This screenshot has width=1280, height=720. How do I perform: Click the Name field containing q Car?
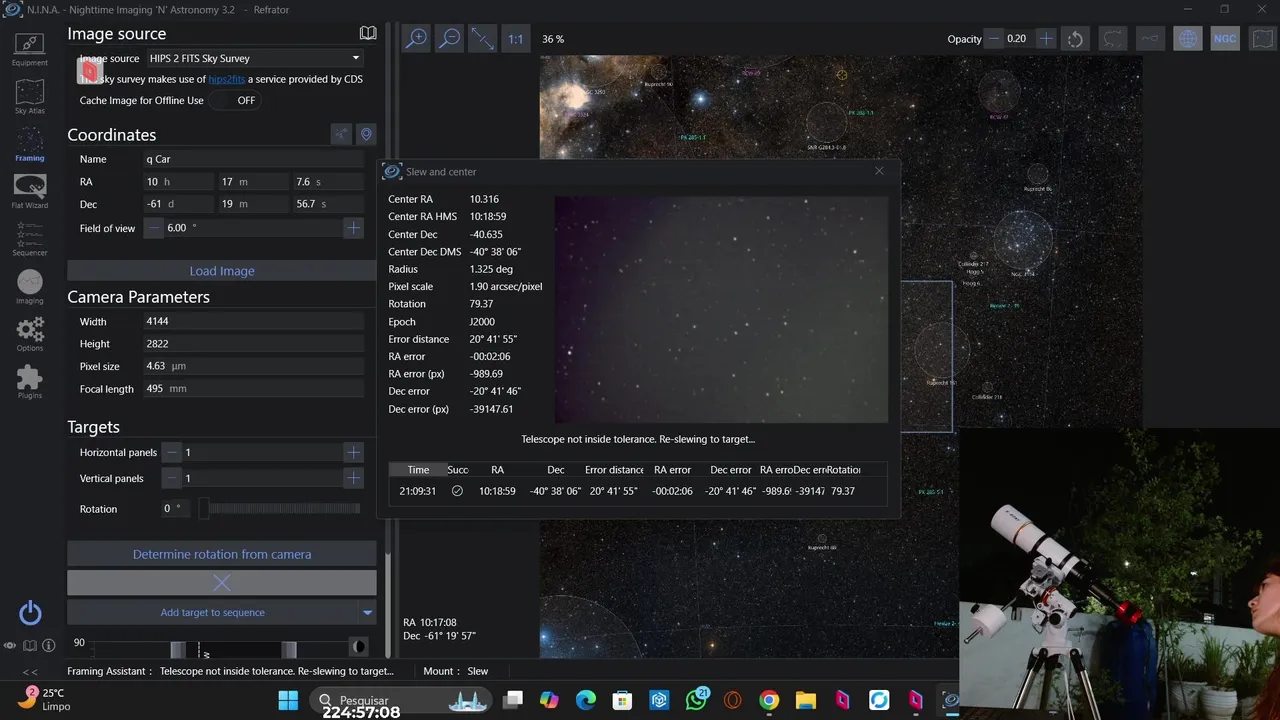pos(253,159)
